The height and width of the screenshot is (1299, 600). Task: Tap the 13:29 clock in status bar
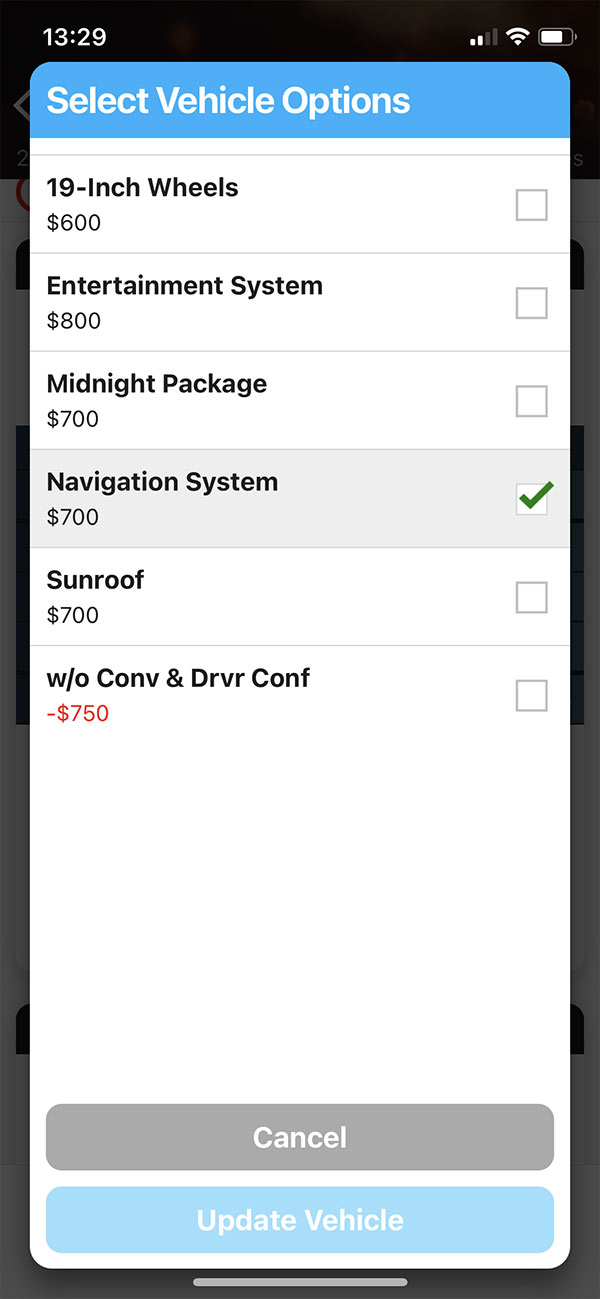click(x=73, y=36)
